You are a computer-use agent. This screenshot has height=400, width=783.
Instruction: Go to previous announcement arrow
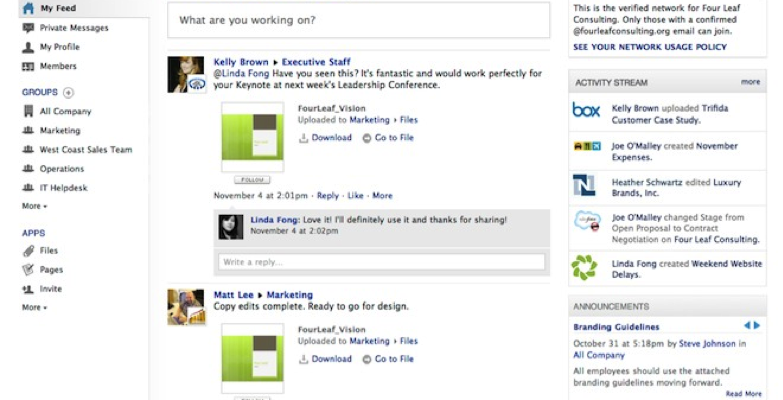click(x=746, y=326)
